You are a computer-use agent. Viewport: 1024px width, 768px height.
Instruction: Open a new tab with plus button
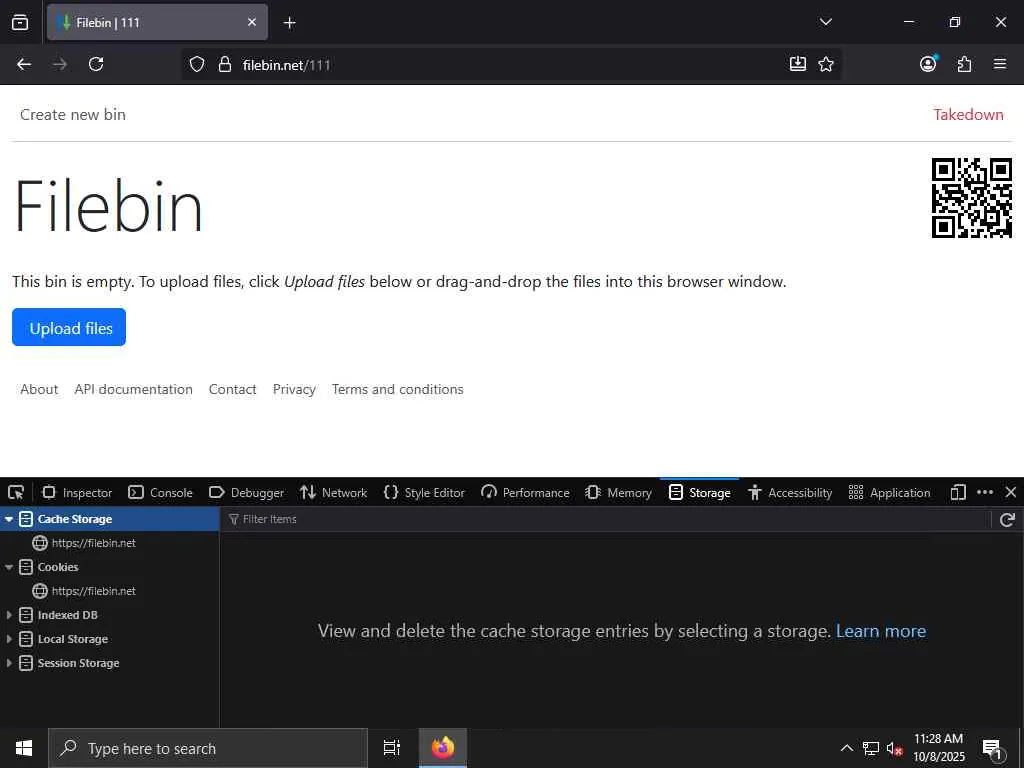(x=289, y=23)
